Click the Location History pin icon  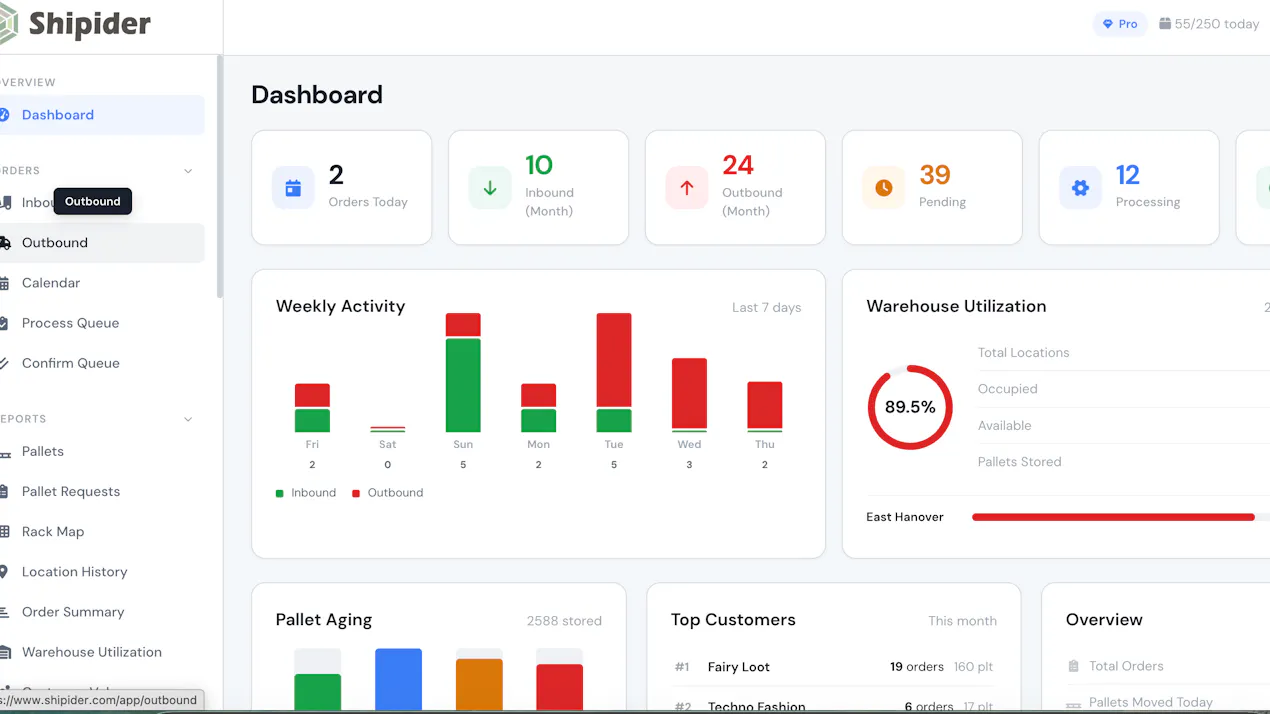point(4,572)
